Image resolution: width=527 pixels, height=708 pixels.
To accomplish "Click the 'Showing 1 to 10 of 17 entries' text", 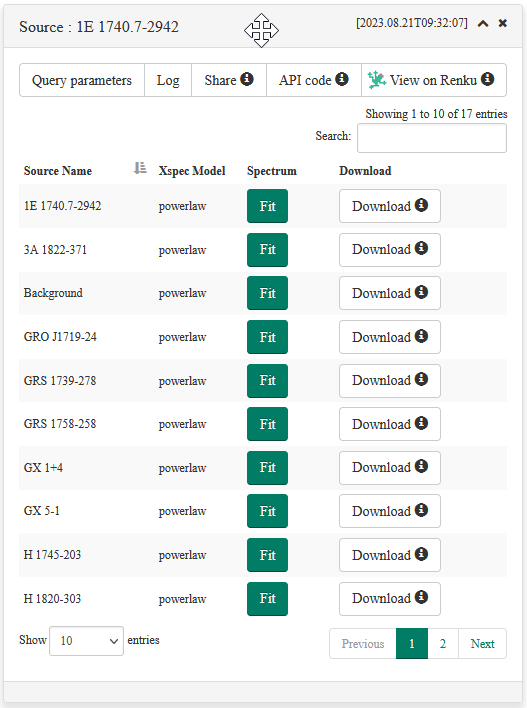I will point(436,114).
